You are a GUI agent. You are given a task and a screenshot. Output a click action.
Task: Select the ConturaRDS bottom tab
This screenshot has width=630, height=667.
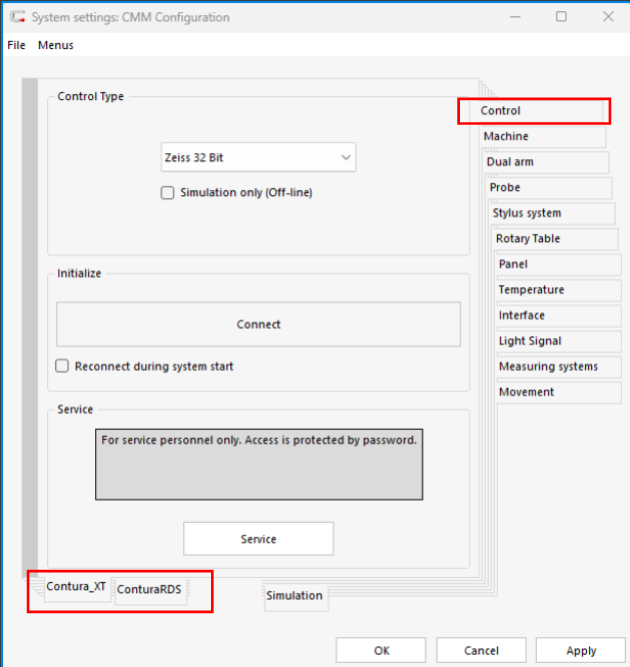point(149,590)
